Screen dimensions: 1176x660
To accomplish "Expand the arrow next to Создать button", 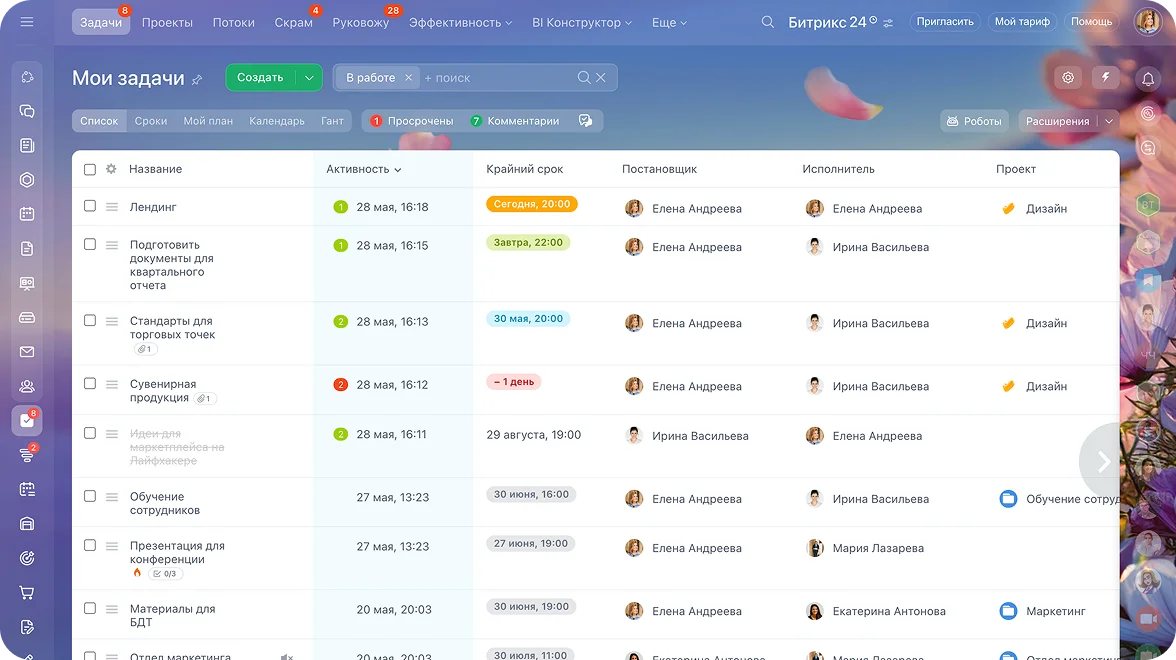I will [309, 78].
